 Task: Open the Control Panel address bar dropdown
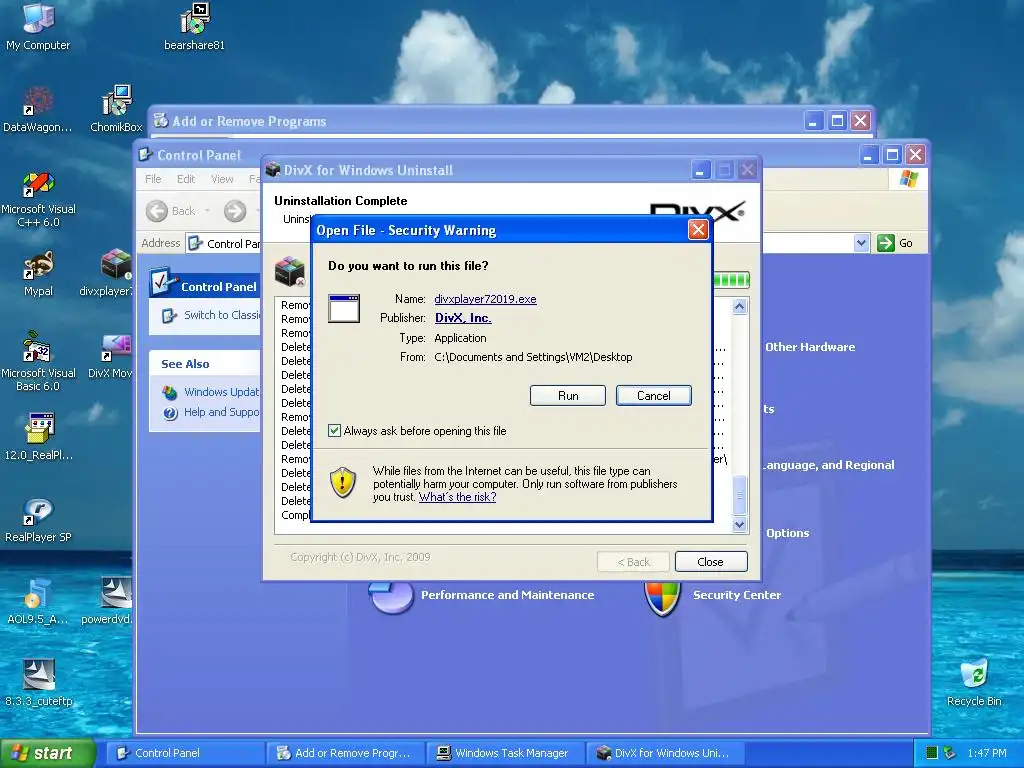pos(861,243)
